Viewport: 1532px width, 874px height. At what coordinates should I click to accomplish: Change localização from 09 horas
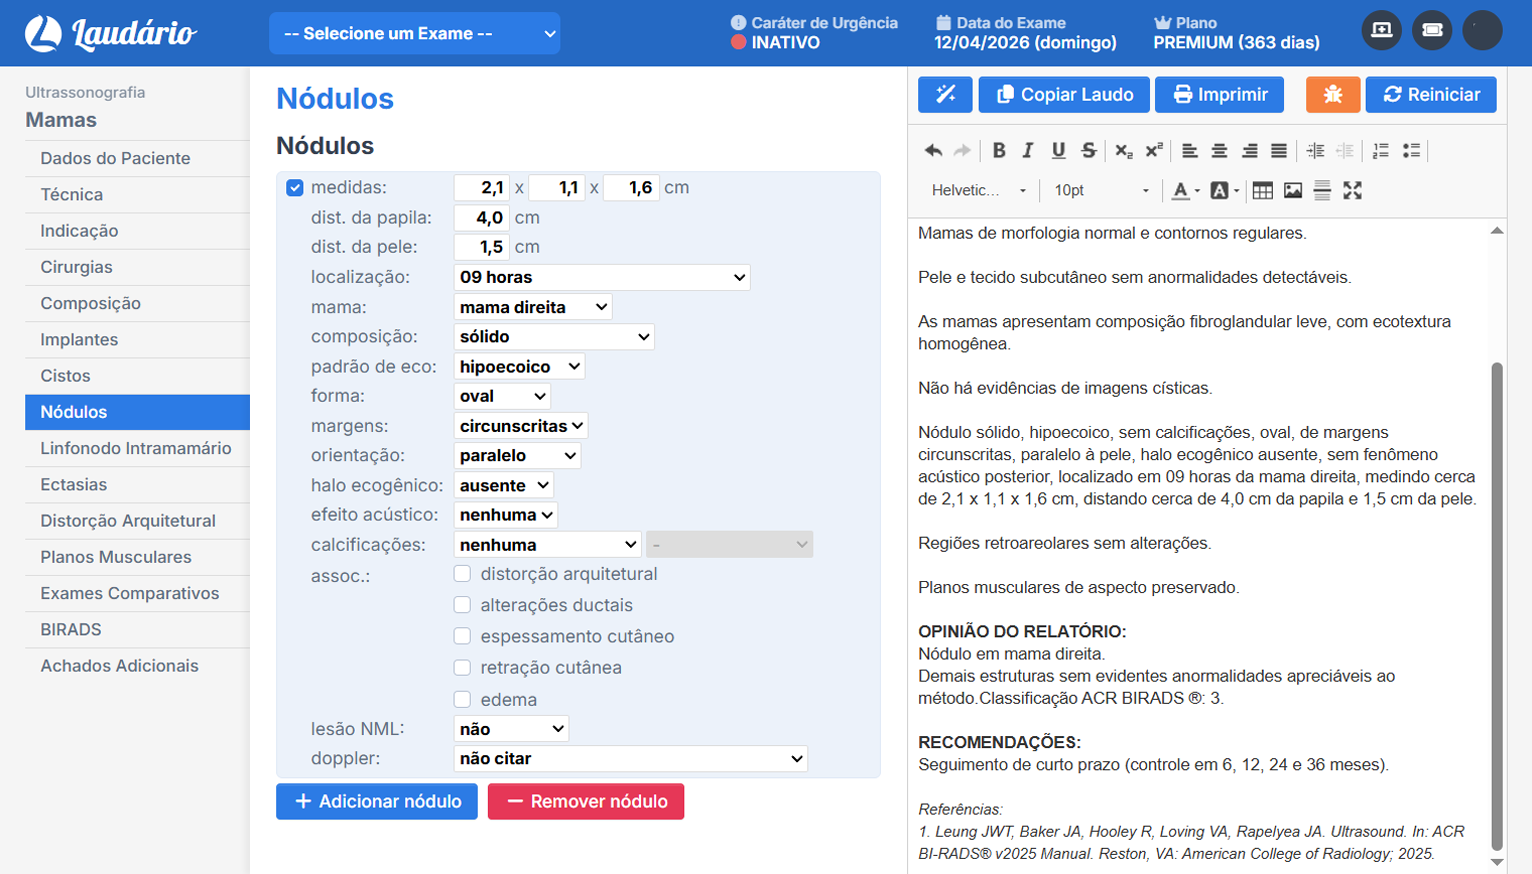[602, 277]
